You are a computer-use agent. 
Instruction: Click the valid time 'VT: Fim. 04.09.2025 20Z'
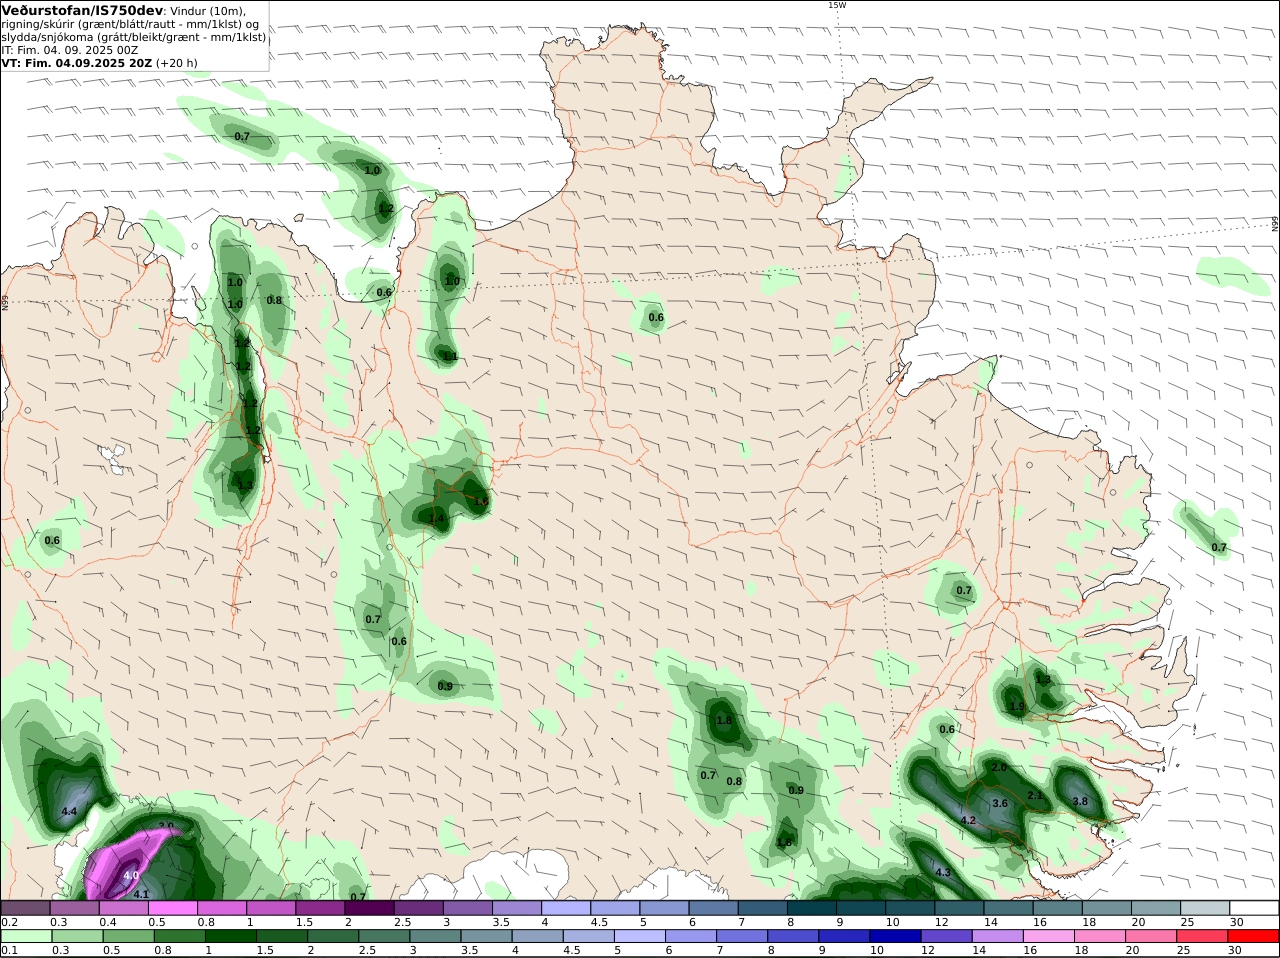(x=76, y=63)
